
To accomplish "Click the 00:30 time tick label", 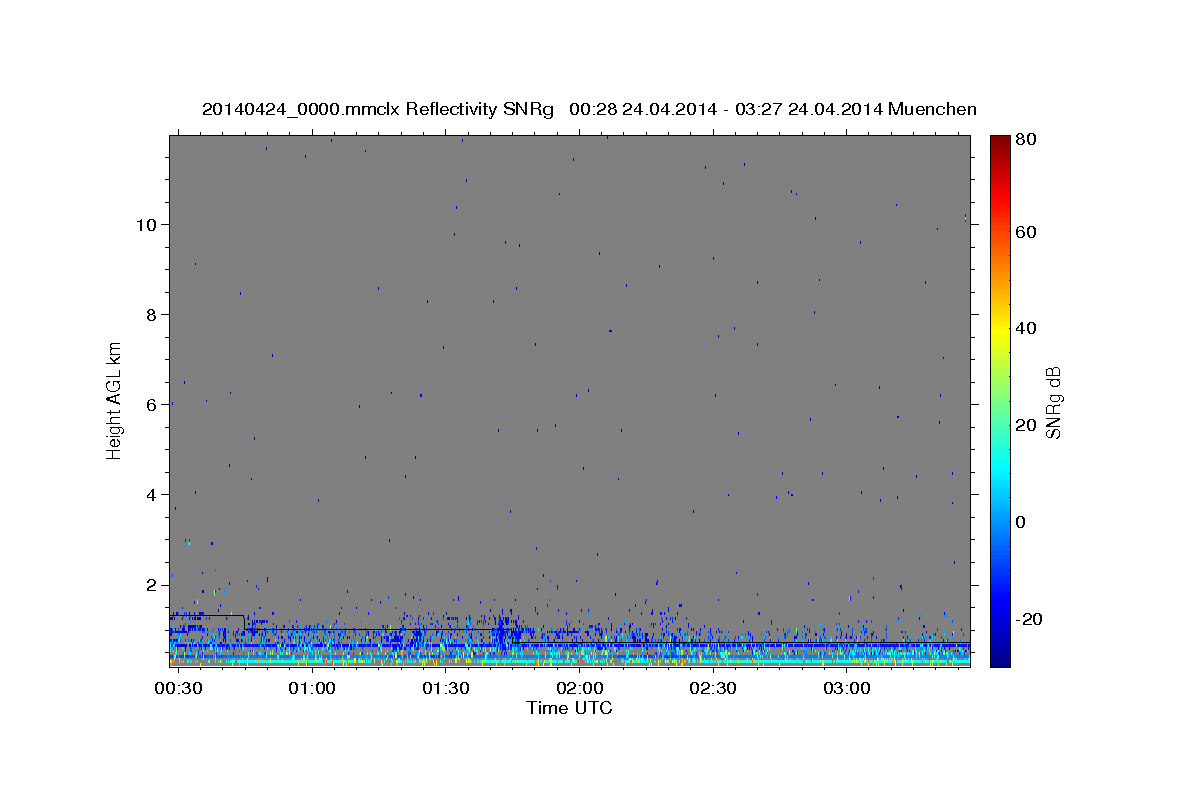I will 179,689.
